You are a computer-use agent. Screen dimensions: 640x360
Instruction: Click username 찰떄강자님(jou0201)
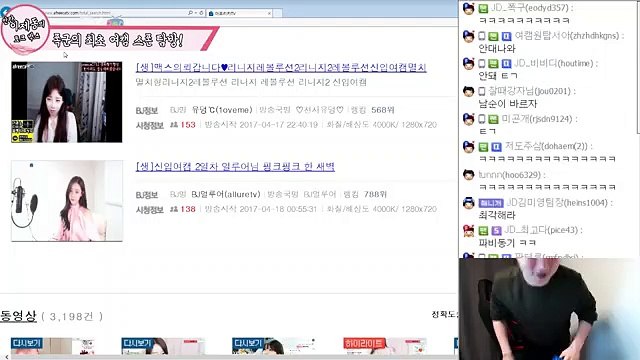point(529,91)
